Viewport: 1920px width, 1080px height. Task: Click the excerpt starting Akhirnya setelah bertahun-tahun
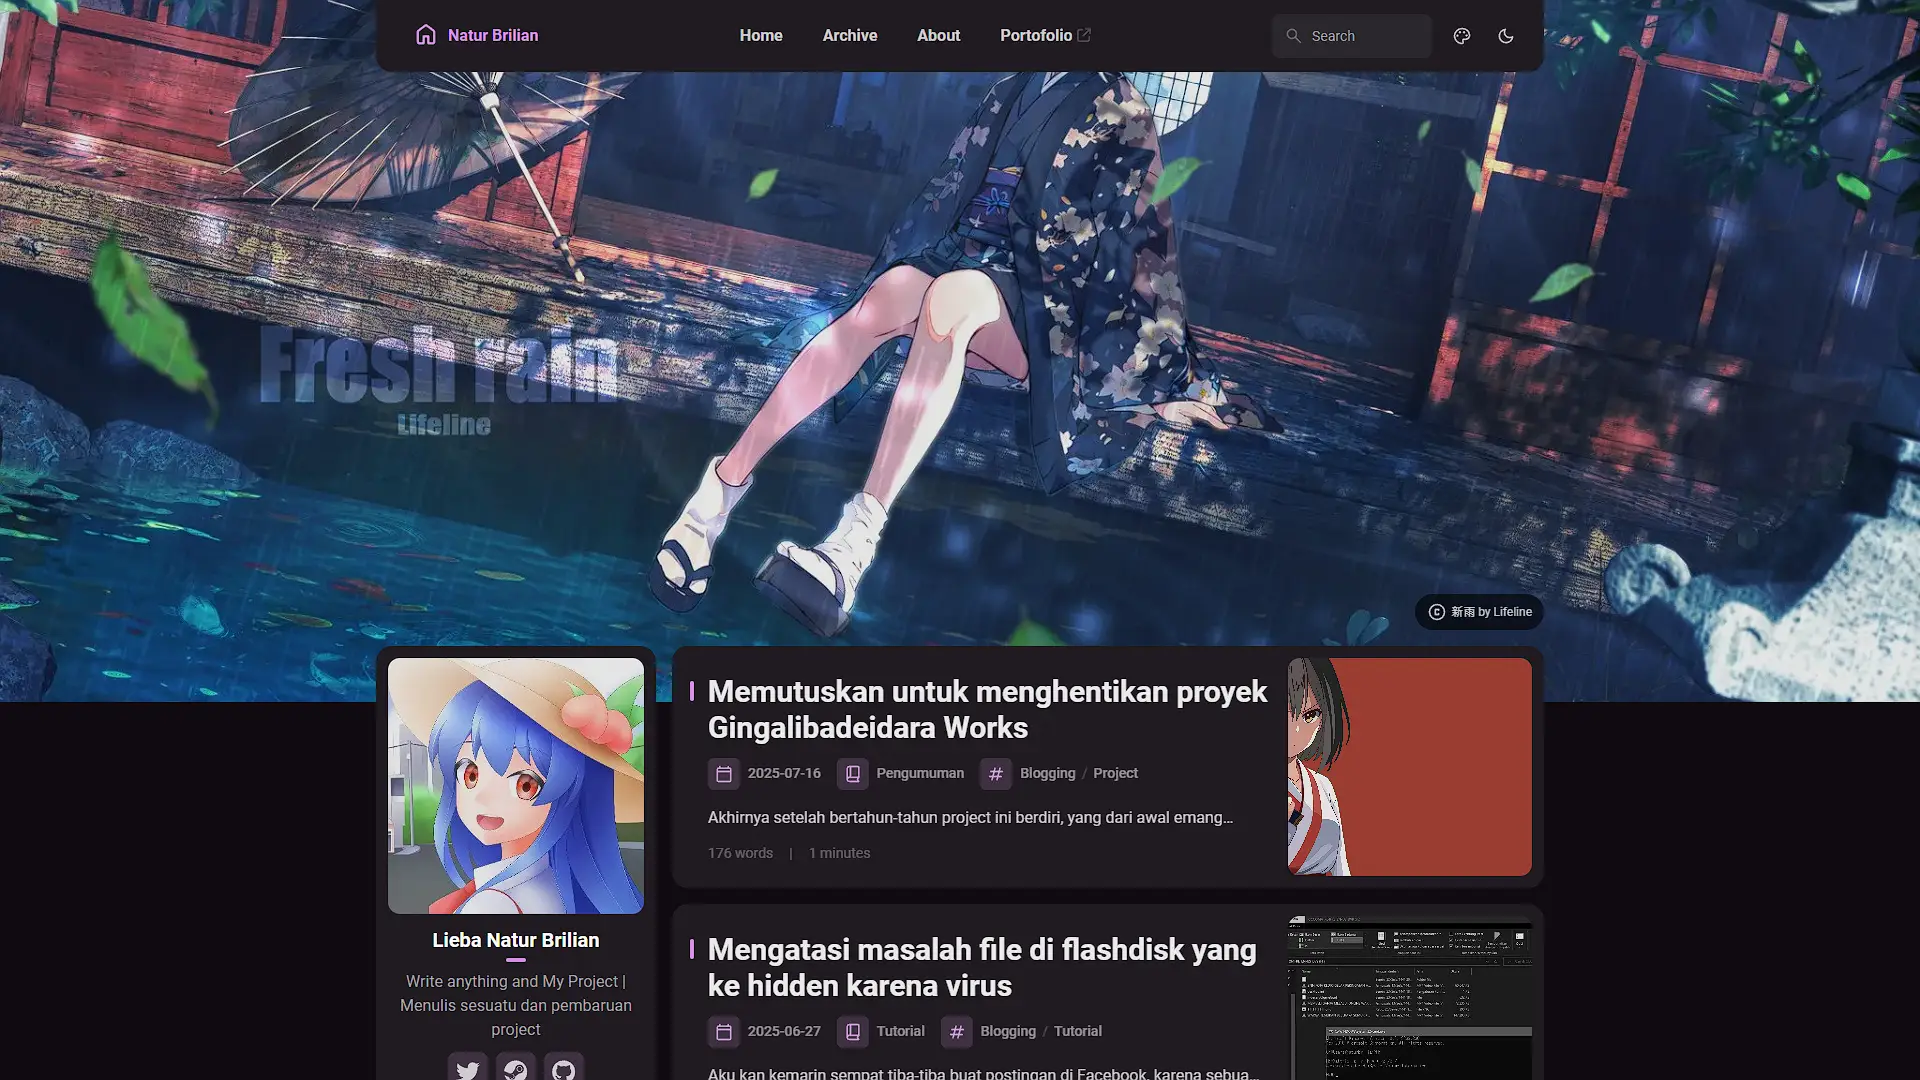[970, 818]
